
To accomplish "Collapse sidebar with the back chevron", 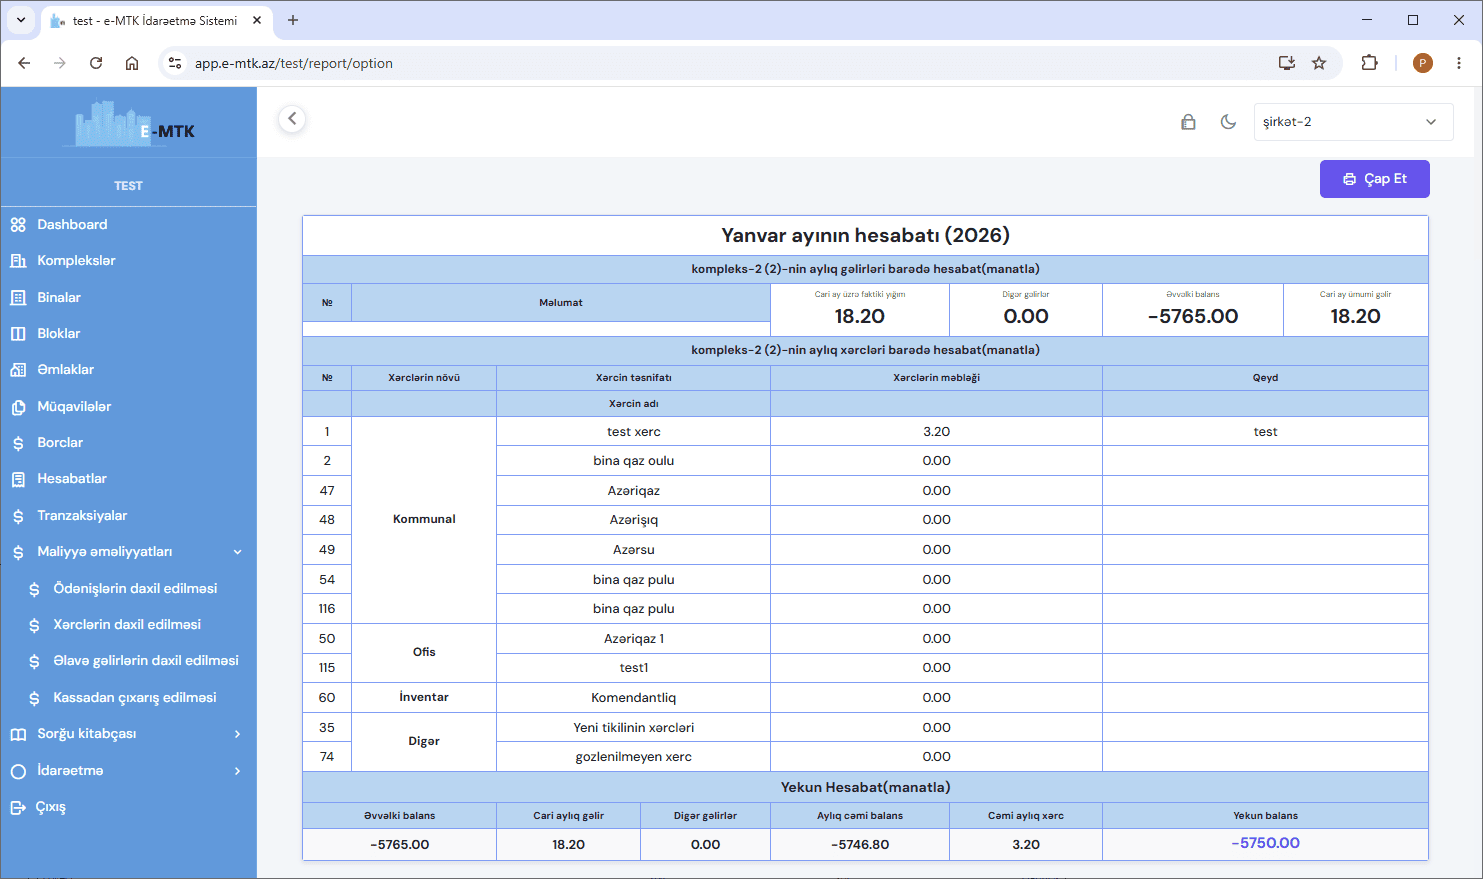I will tap(292, 119).
